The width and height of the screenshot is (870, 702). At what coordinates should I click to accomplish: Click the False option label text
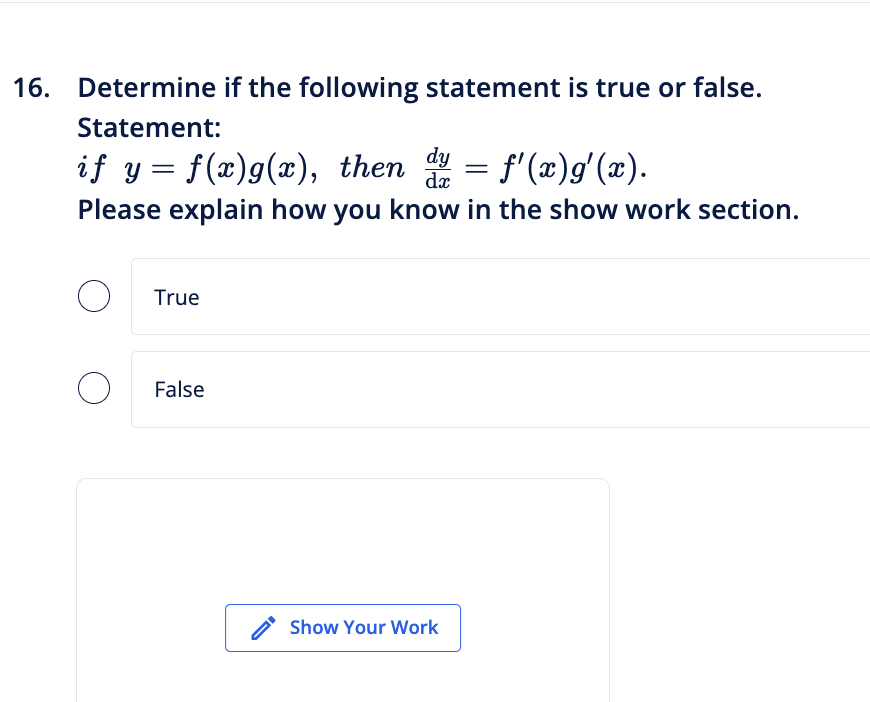click(x=178, y=389)
